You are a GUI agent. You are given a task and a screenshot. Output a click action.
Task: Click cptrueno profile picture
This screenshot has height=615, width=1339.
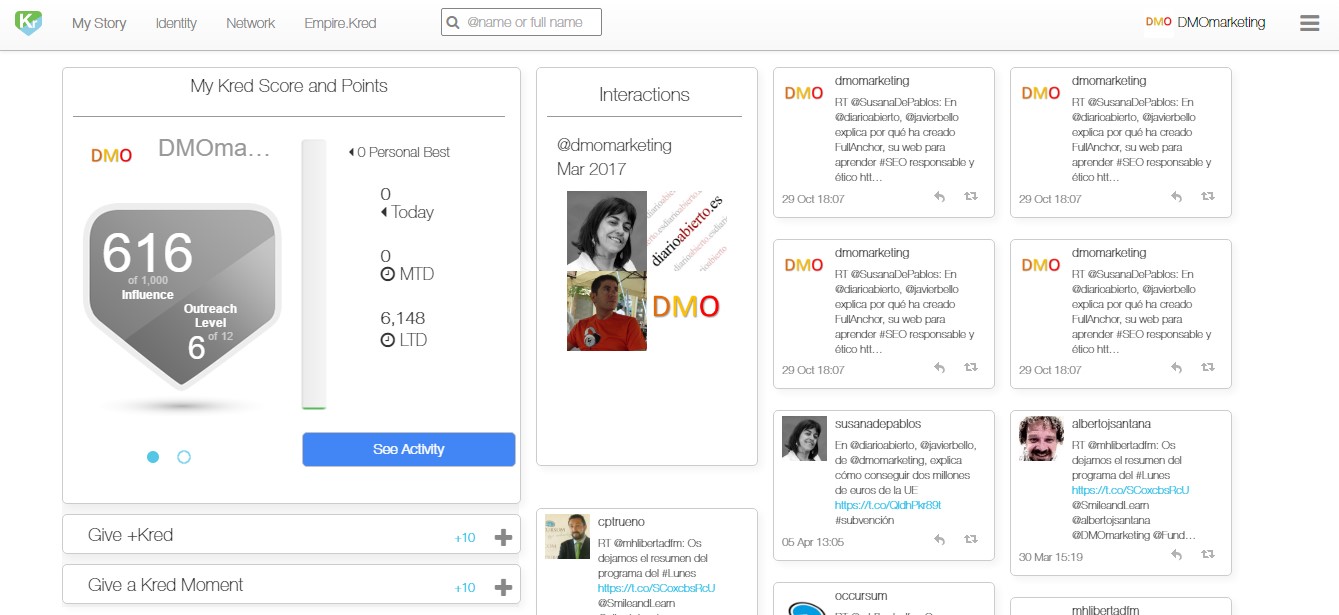pyautogui.click(x=567, y=537)
